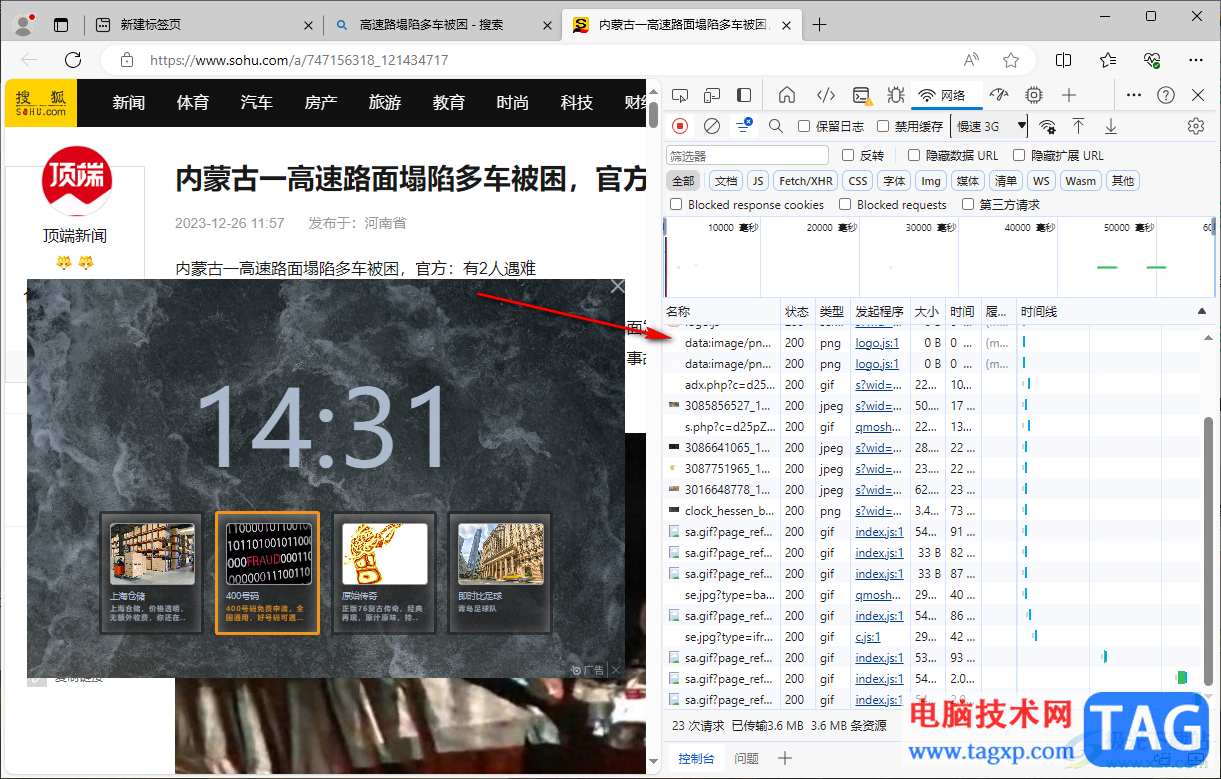
Task: Sort by the 状态 column header
Action: (x=797, y=312)
